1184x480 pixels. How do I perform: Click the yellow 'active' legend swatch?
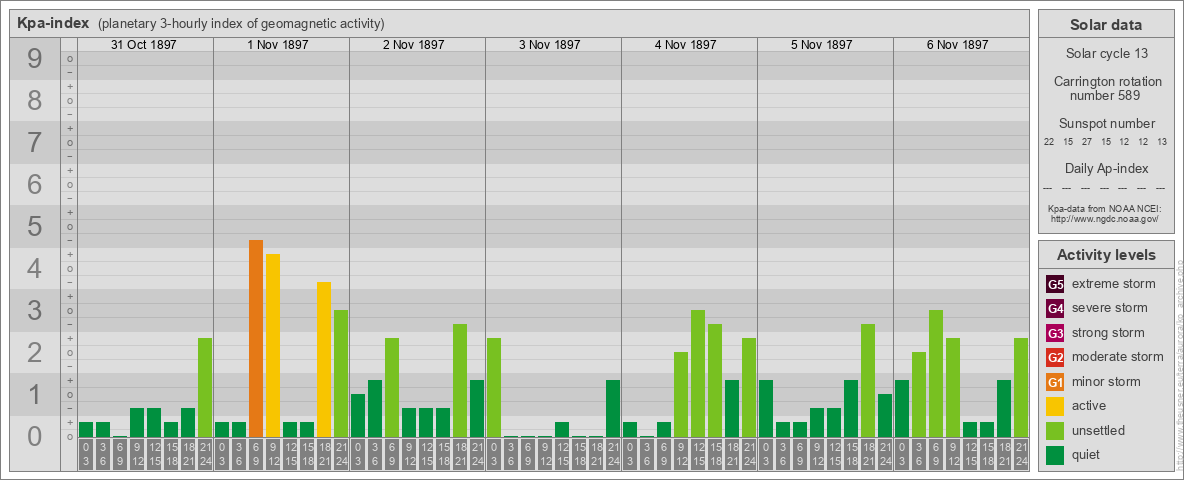coord(1055,406)
